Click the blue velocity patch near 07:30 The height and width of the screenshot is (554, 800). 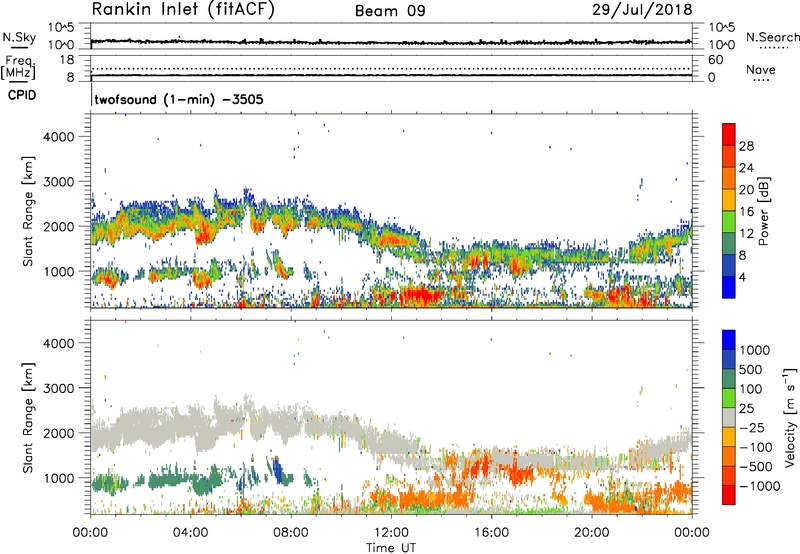pos(278,470)
